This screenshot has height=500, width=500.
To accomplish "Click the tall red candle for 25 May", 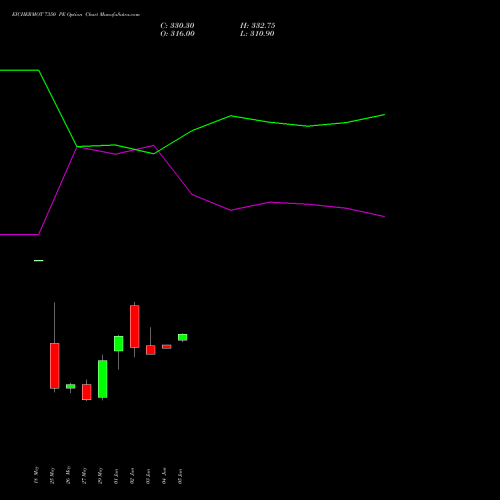I will 55,366.
